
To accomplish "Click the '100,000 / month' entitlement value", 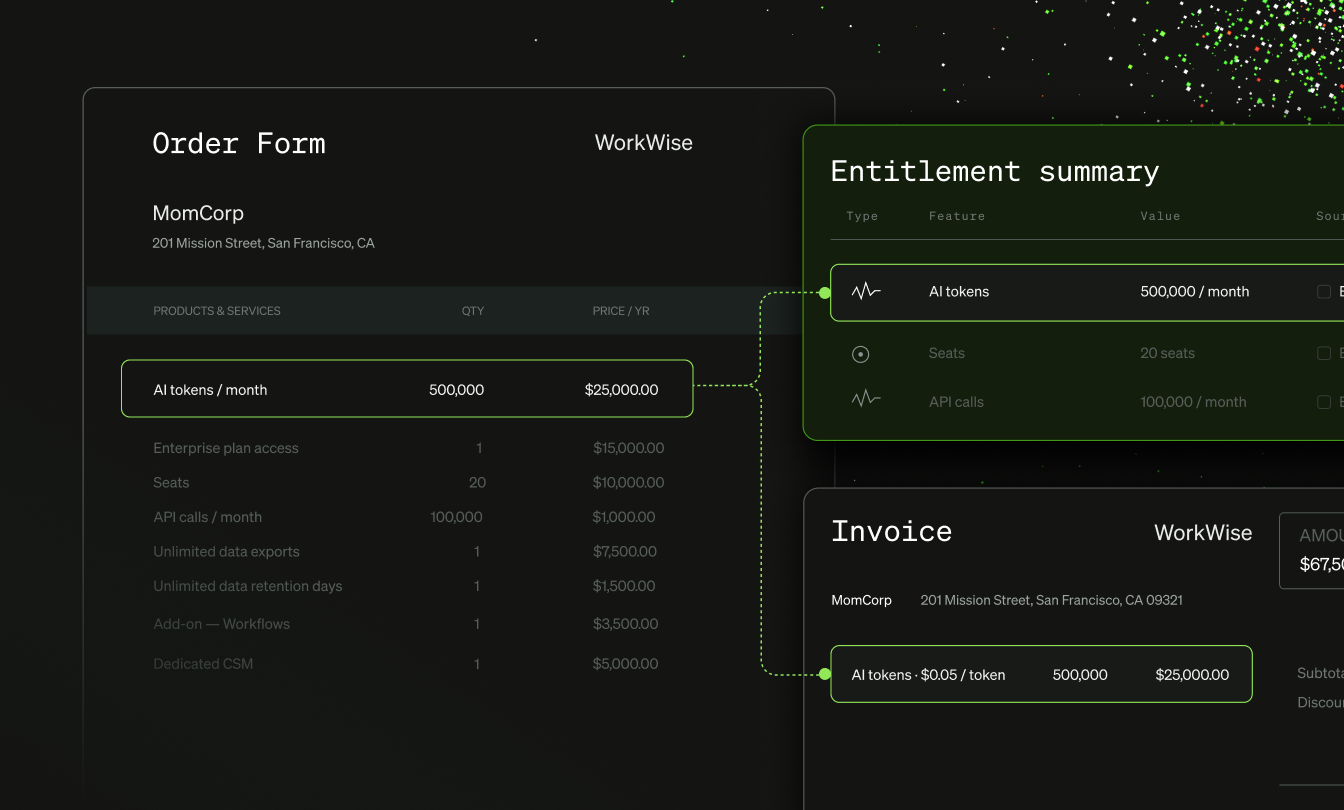I will [x=1193, y=402].
